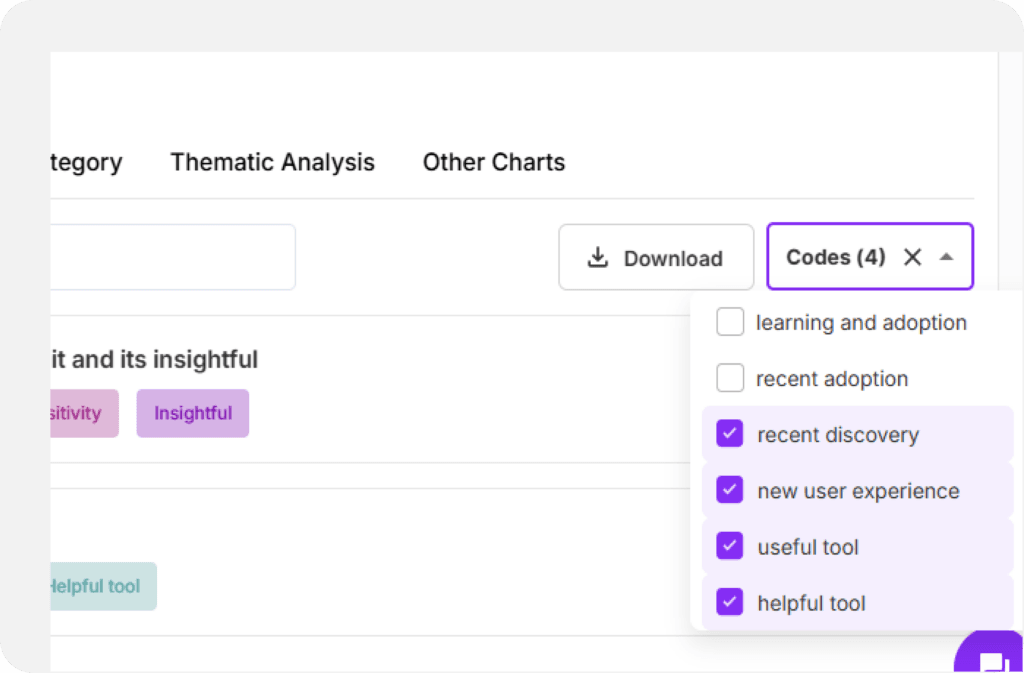Check the learning and adoption checkbox
This screenshot has width=1024, height=673.
point(730,322)
